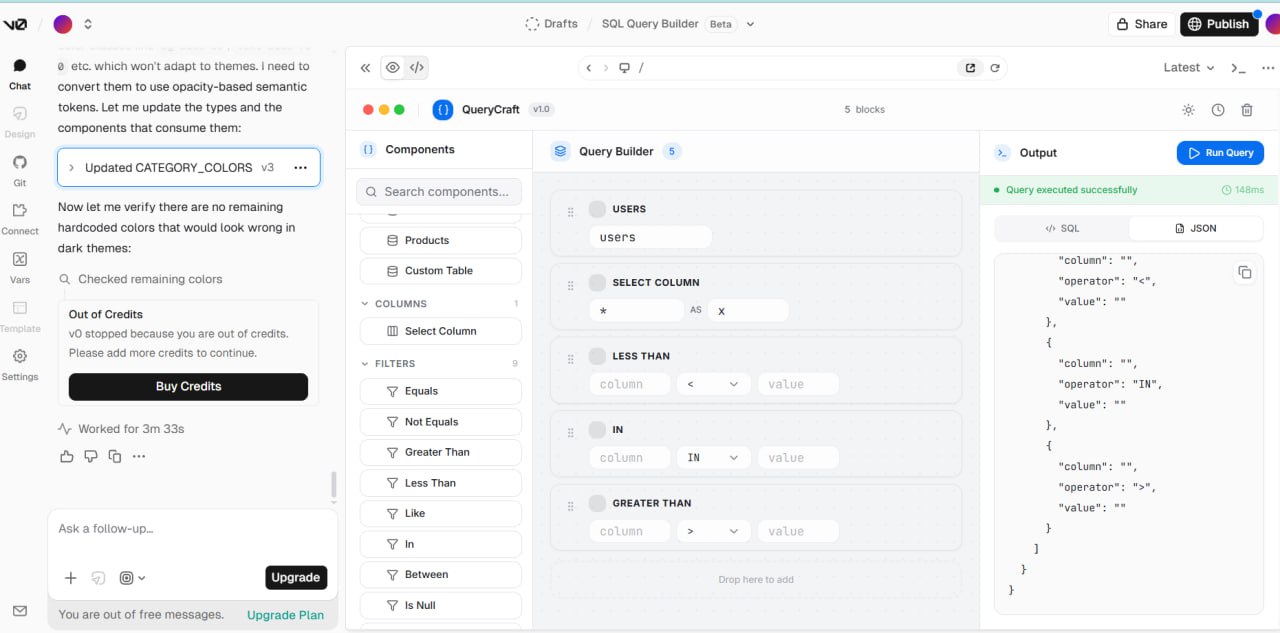This screenshot has width=1280, height=633.
Task: Click the chat panel scrollbar
Action: 334,485
